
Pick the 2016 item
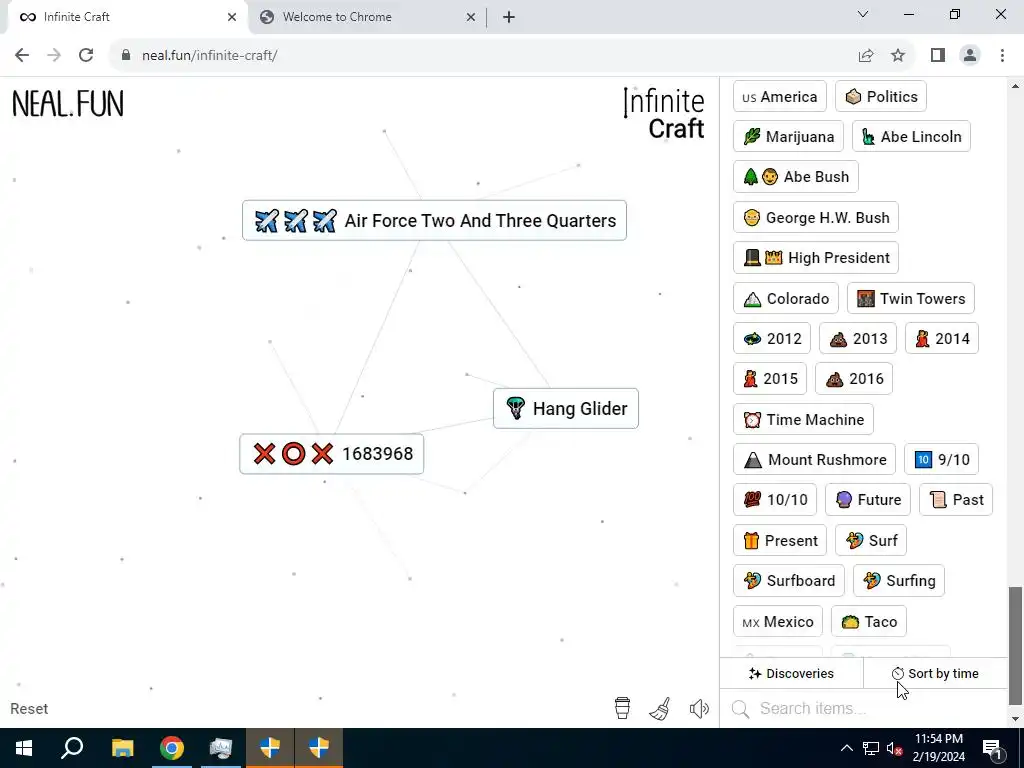pos(854,379)
